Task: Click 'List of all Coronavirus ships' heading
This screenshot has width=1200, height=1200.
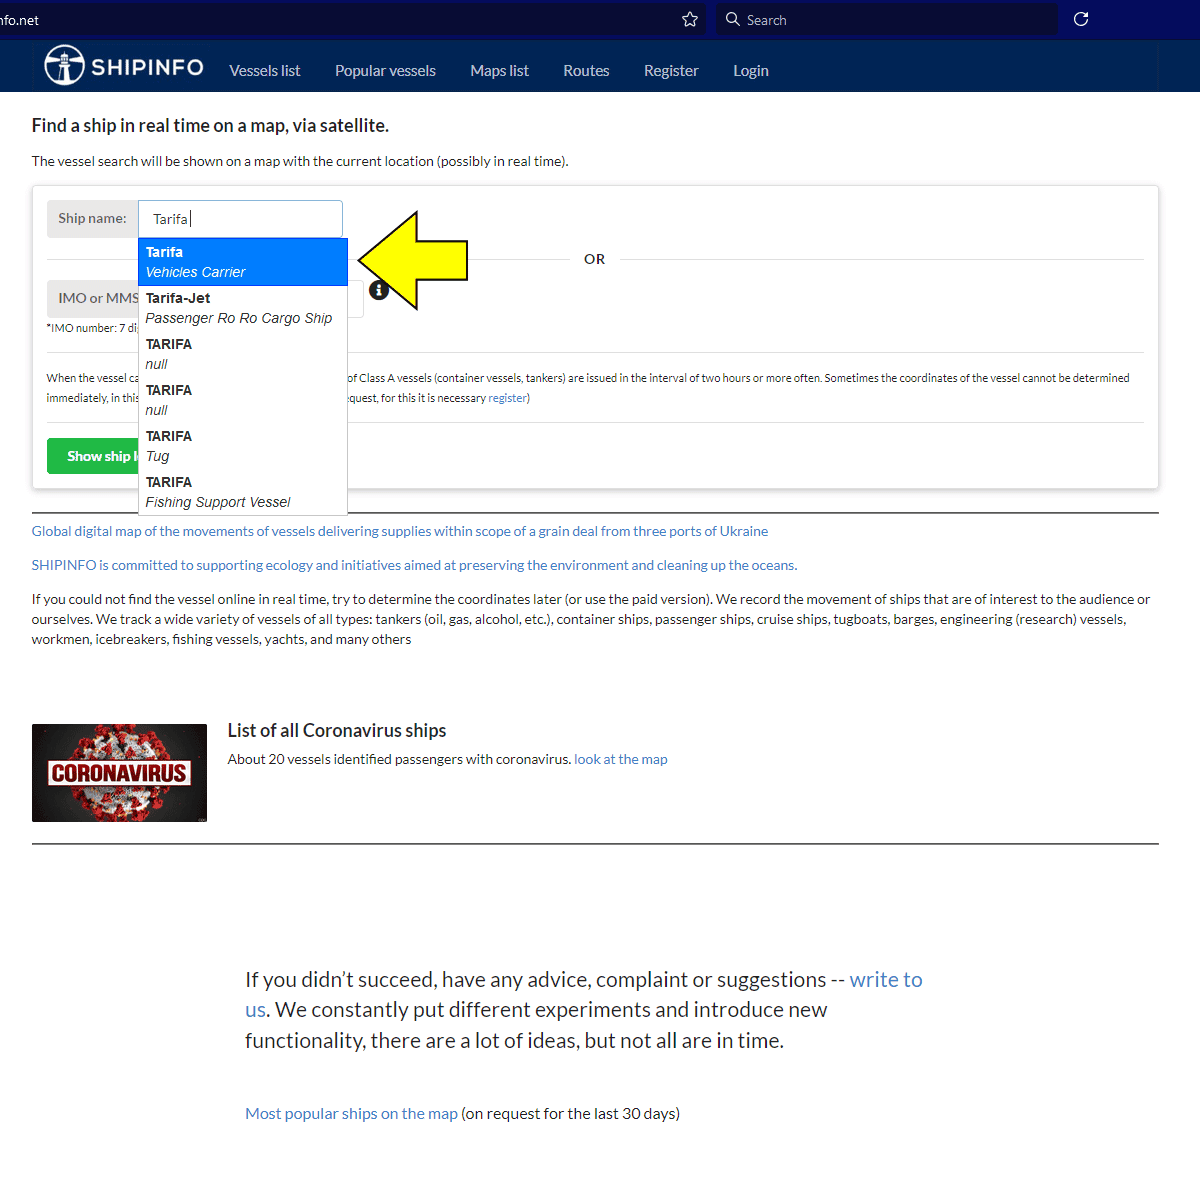Action: 337,731
